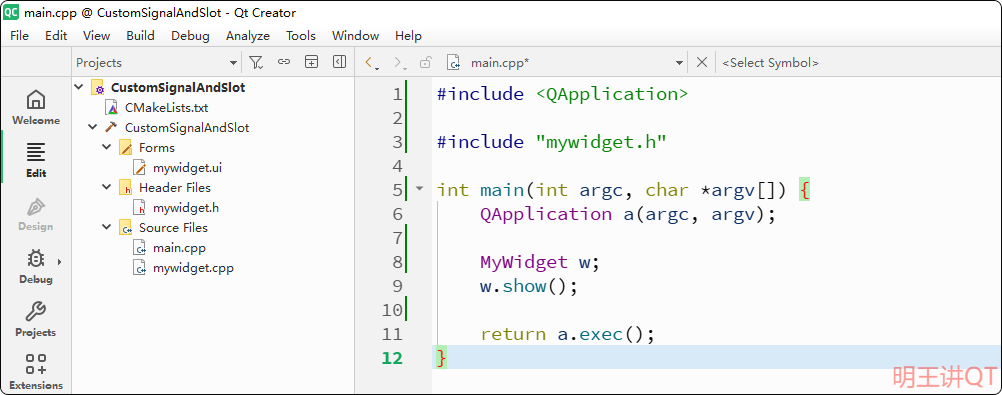Toggle synchronize with editor link icon

click(284, 62)
